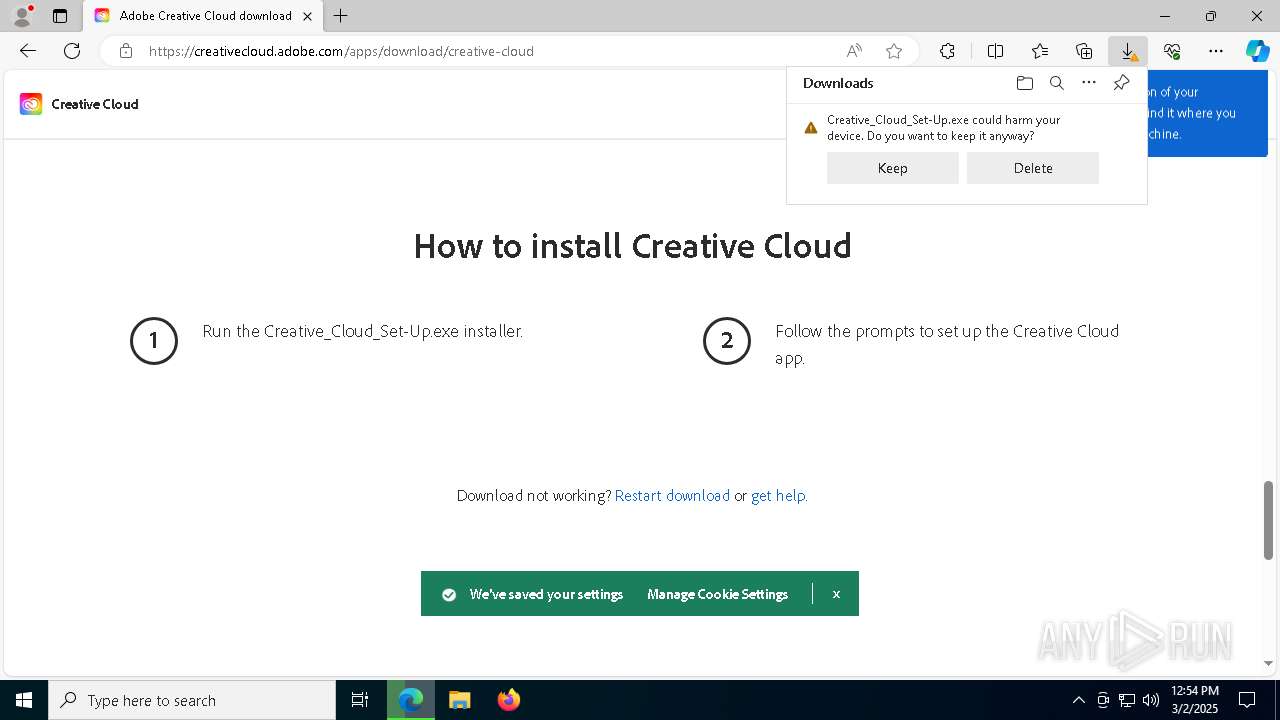Open more options in Downloads panel
This screenshot has width=1280, height=720.
click(1089, 83)
